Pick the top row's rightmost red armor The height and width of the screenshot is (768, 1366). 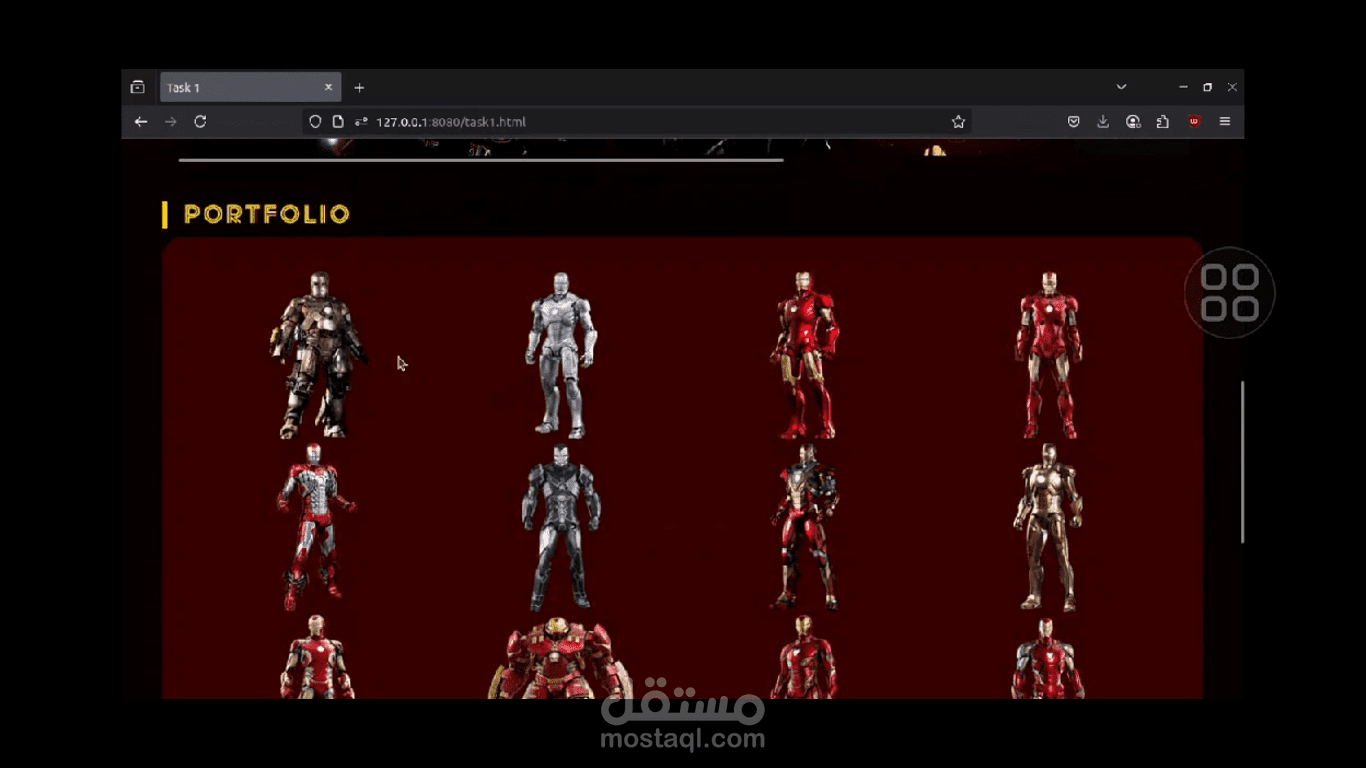pos(1048,355)
